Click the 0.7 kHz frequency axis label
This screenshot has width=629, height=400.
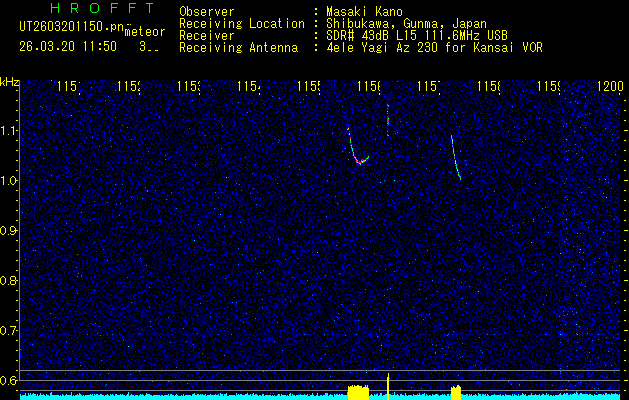pos(9,330)
